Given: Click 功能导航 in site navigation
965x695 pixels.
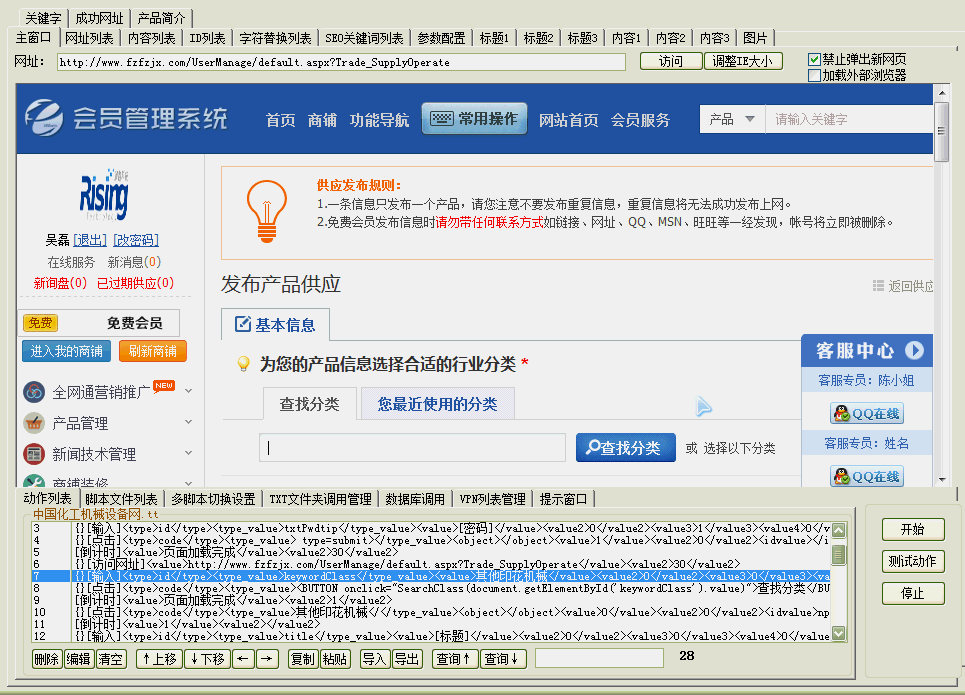Looking at the screenshot, I should (x=379, y=120).
